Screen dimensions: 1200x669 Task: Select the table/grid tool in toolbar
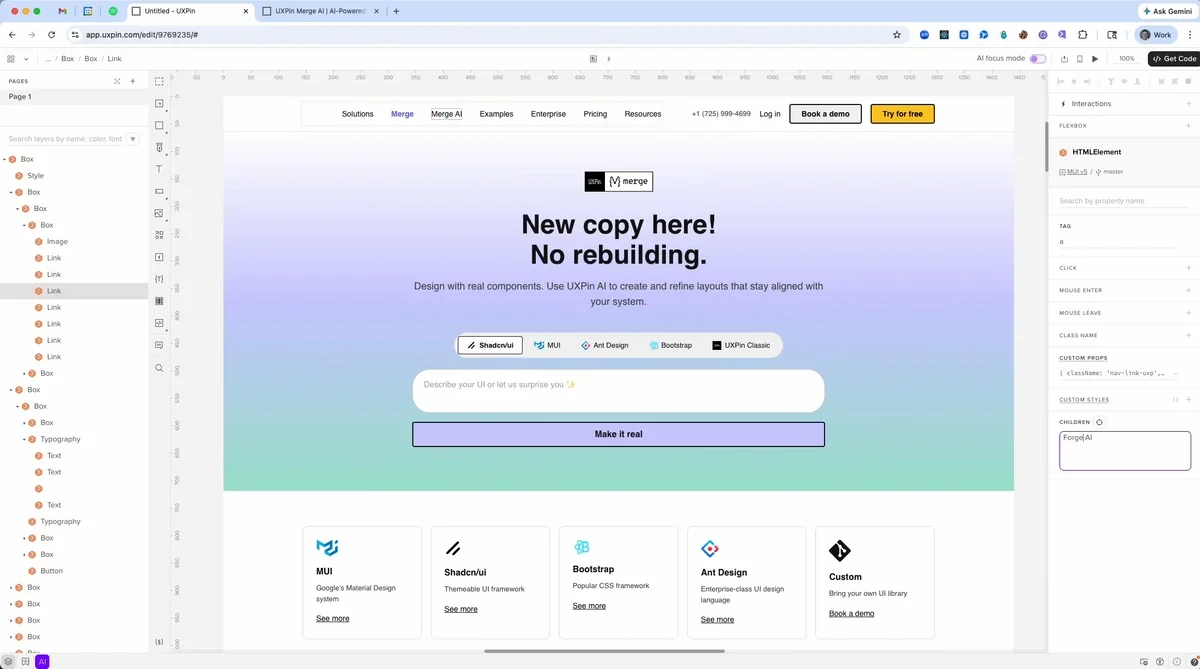(x=159, y=301)
